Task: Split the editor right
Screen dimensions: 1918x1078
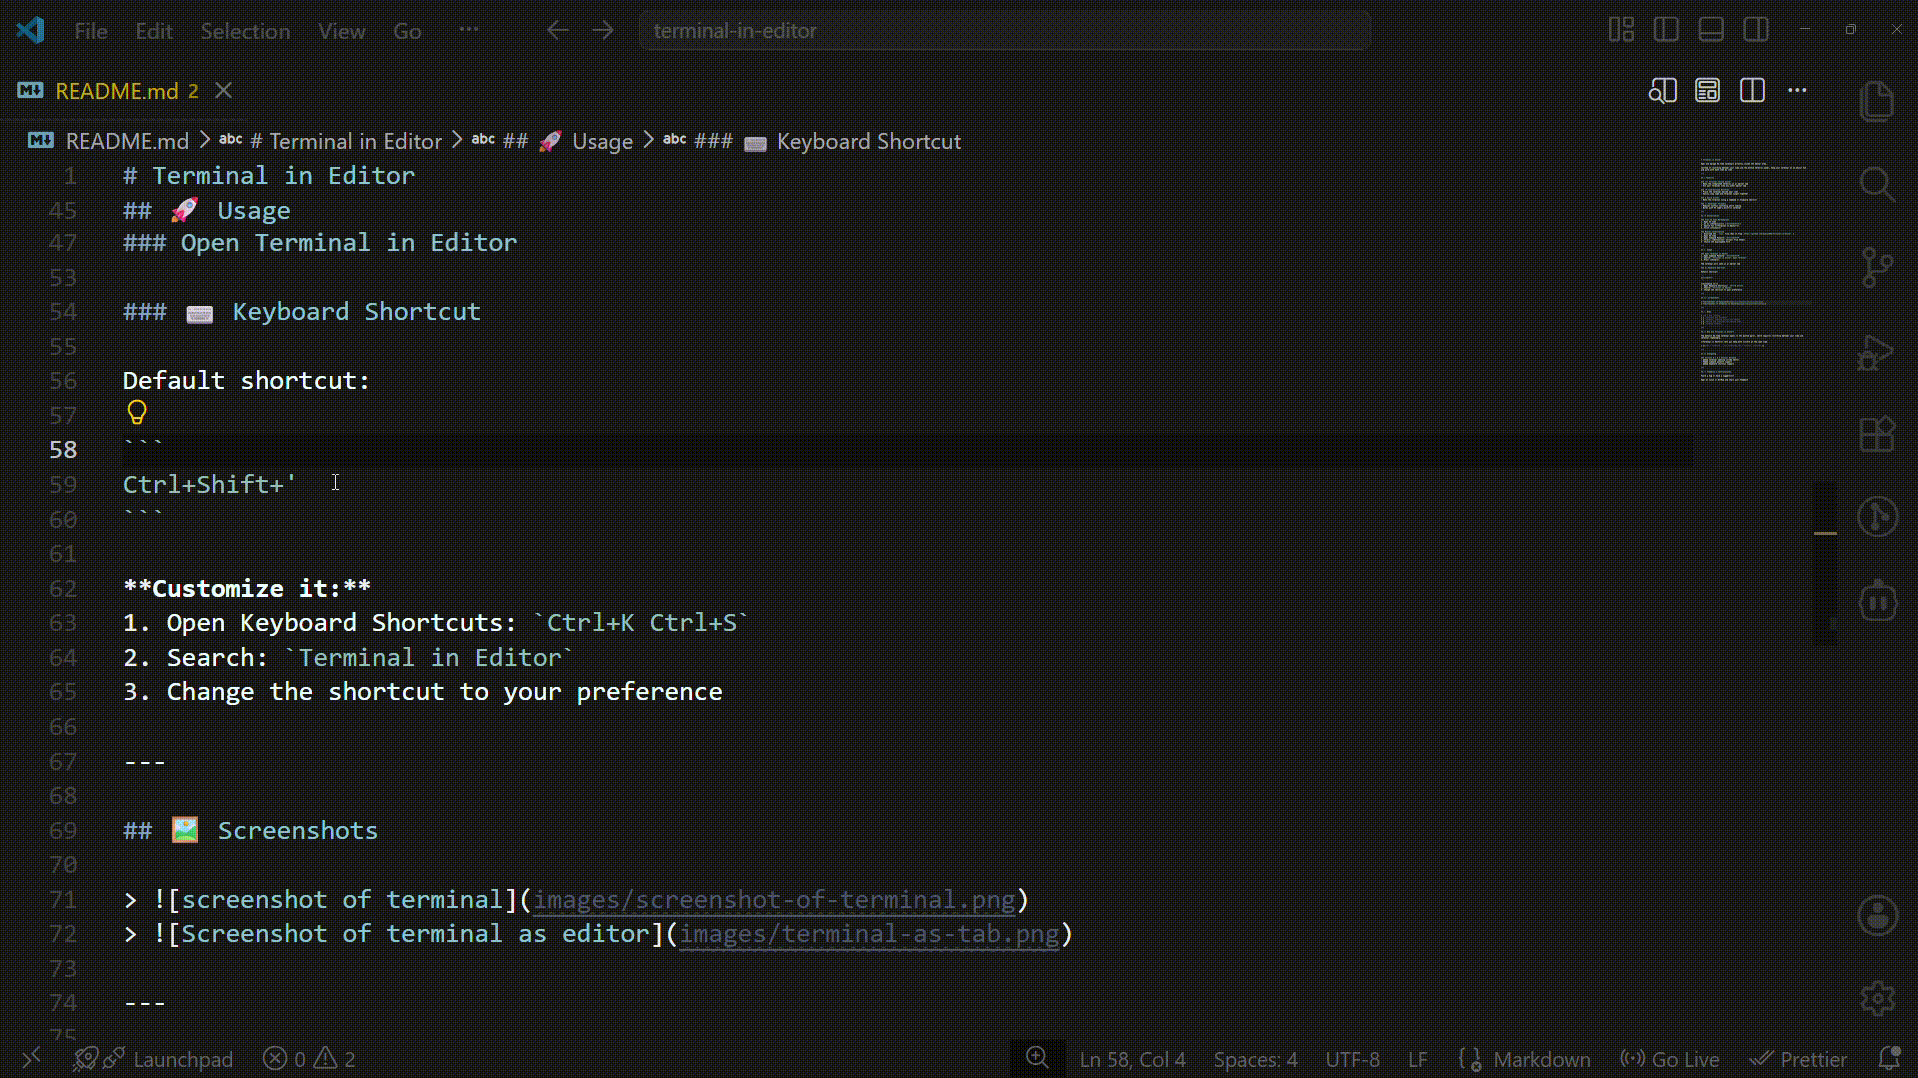Action: 1752,91
